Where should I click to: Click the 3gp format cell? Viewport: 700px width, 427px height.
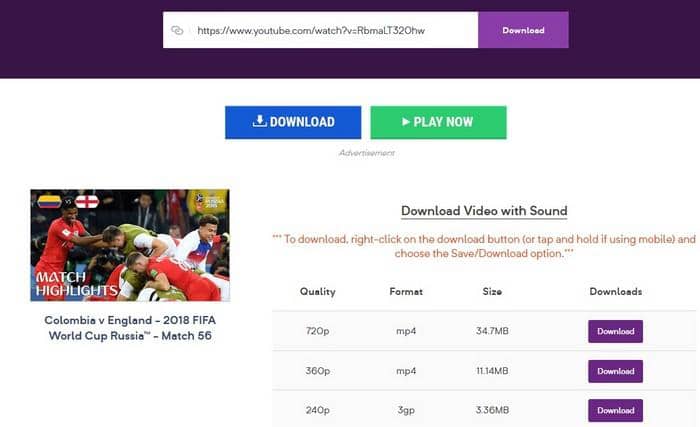click(406, 410)
